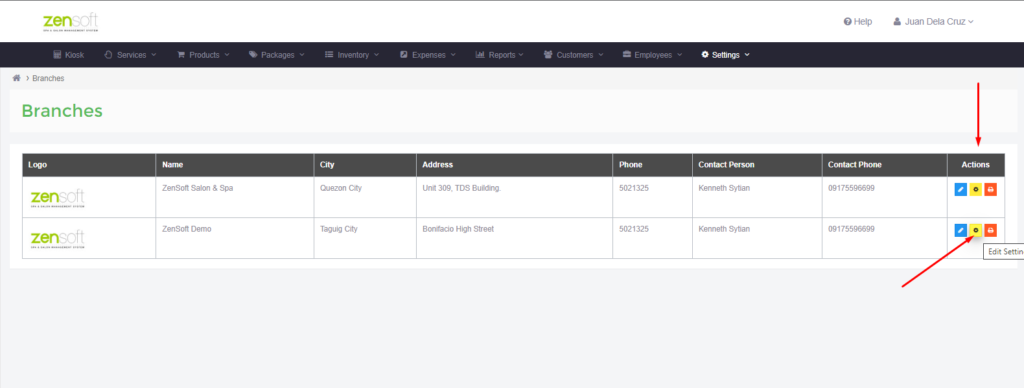Image resolution: width=1024 pixels, height=388 pixels.
Task: Click the Branches breadcrumb text
Action: click(48, 78)
